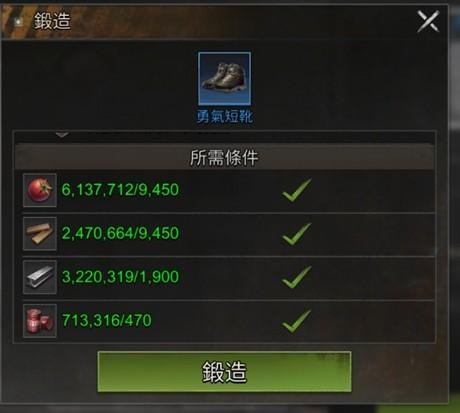
Task: Click the 713,316/470 fuel amount text
Action: tap(107, 320)
